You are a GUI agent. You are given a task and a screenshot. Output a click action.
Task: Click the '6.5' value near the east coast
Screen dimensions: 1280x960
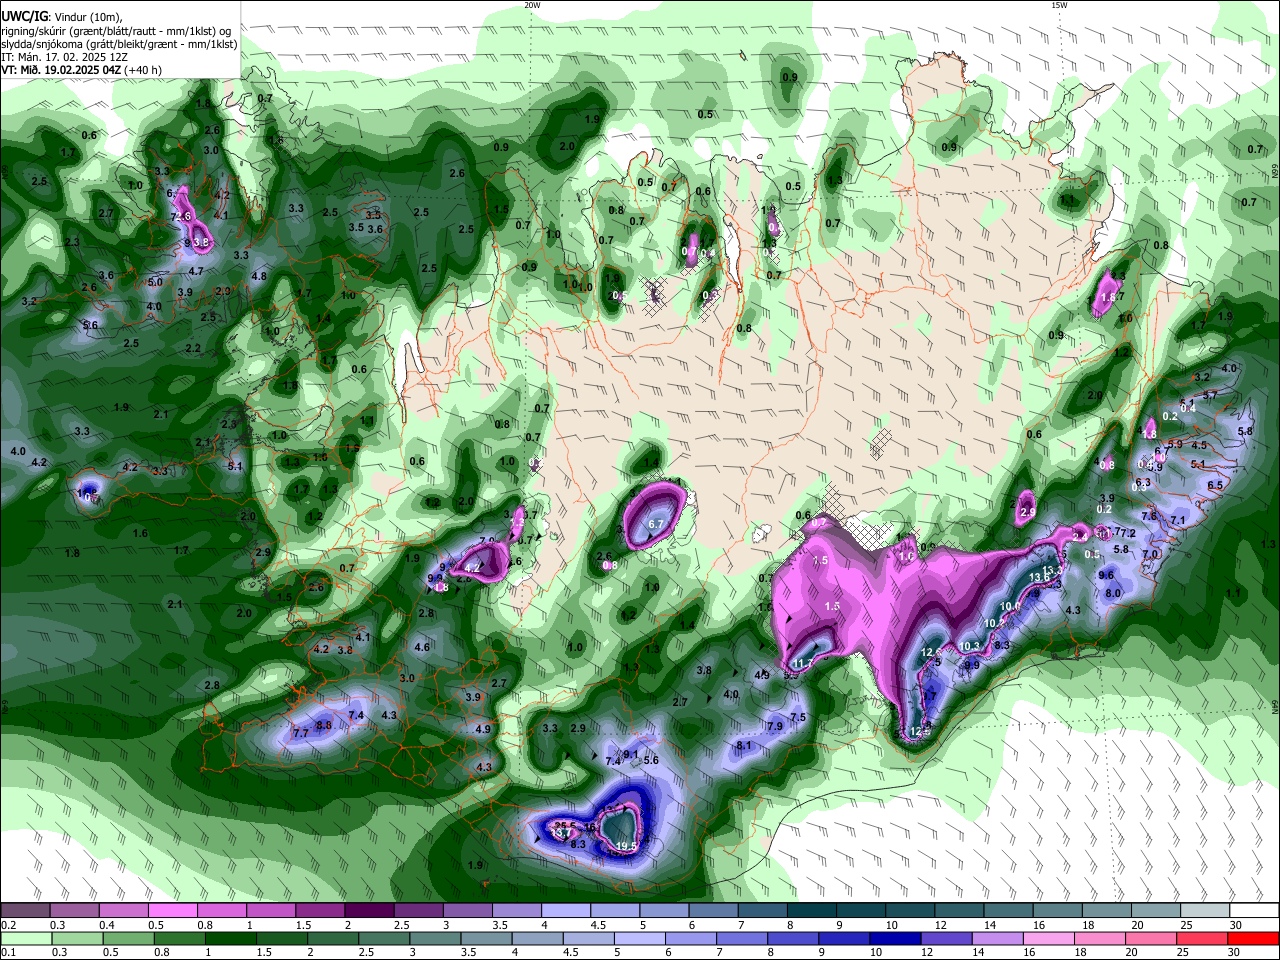(x=1215, y=485)
